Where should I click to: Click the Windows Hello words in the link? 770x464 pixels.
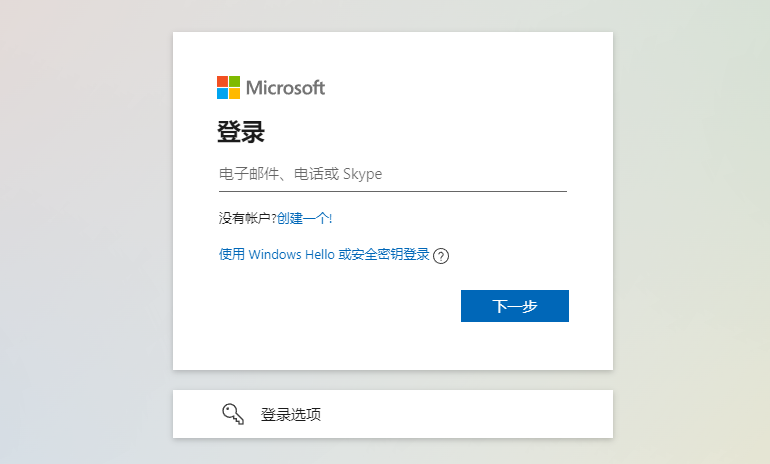pos(292,254)
